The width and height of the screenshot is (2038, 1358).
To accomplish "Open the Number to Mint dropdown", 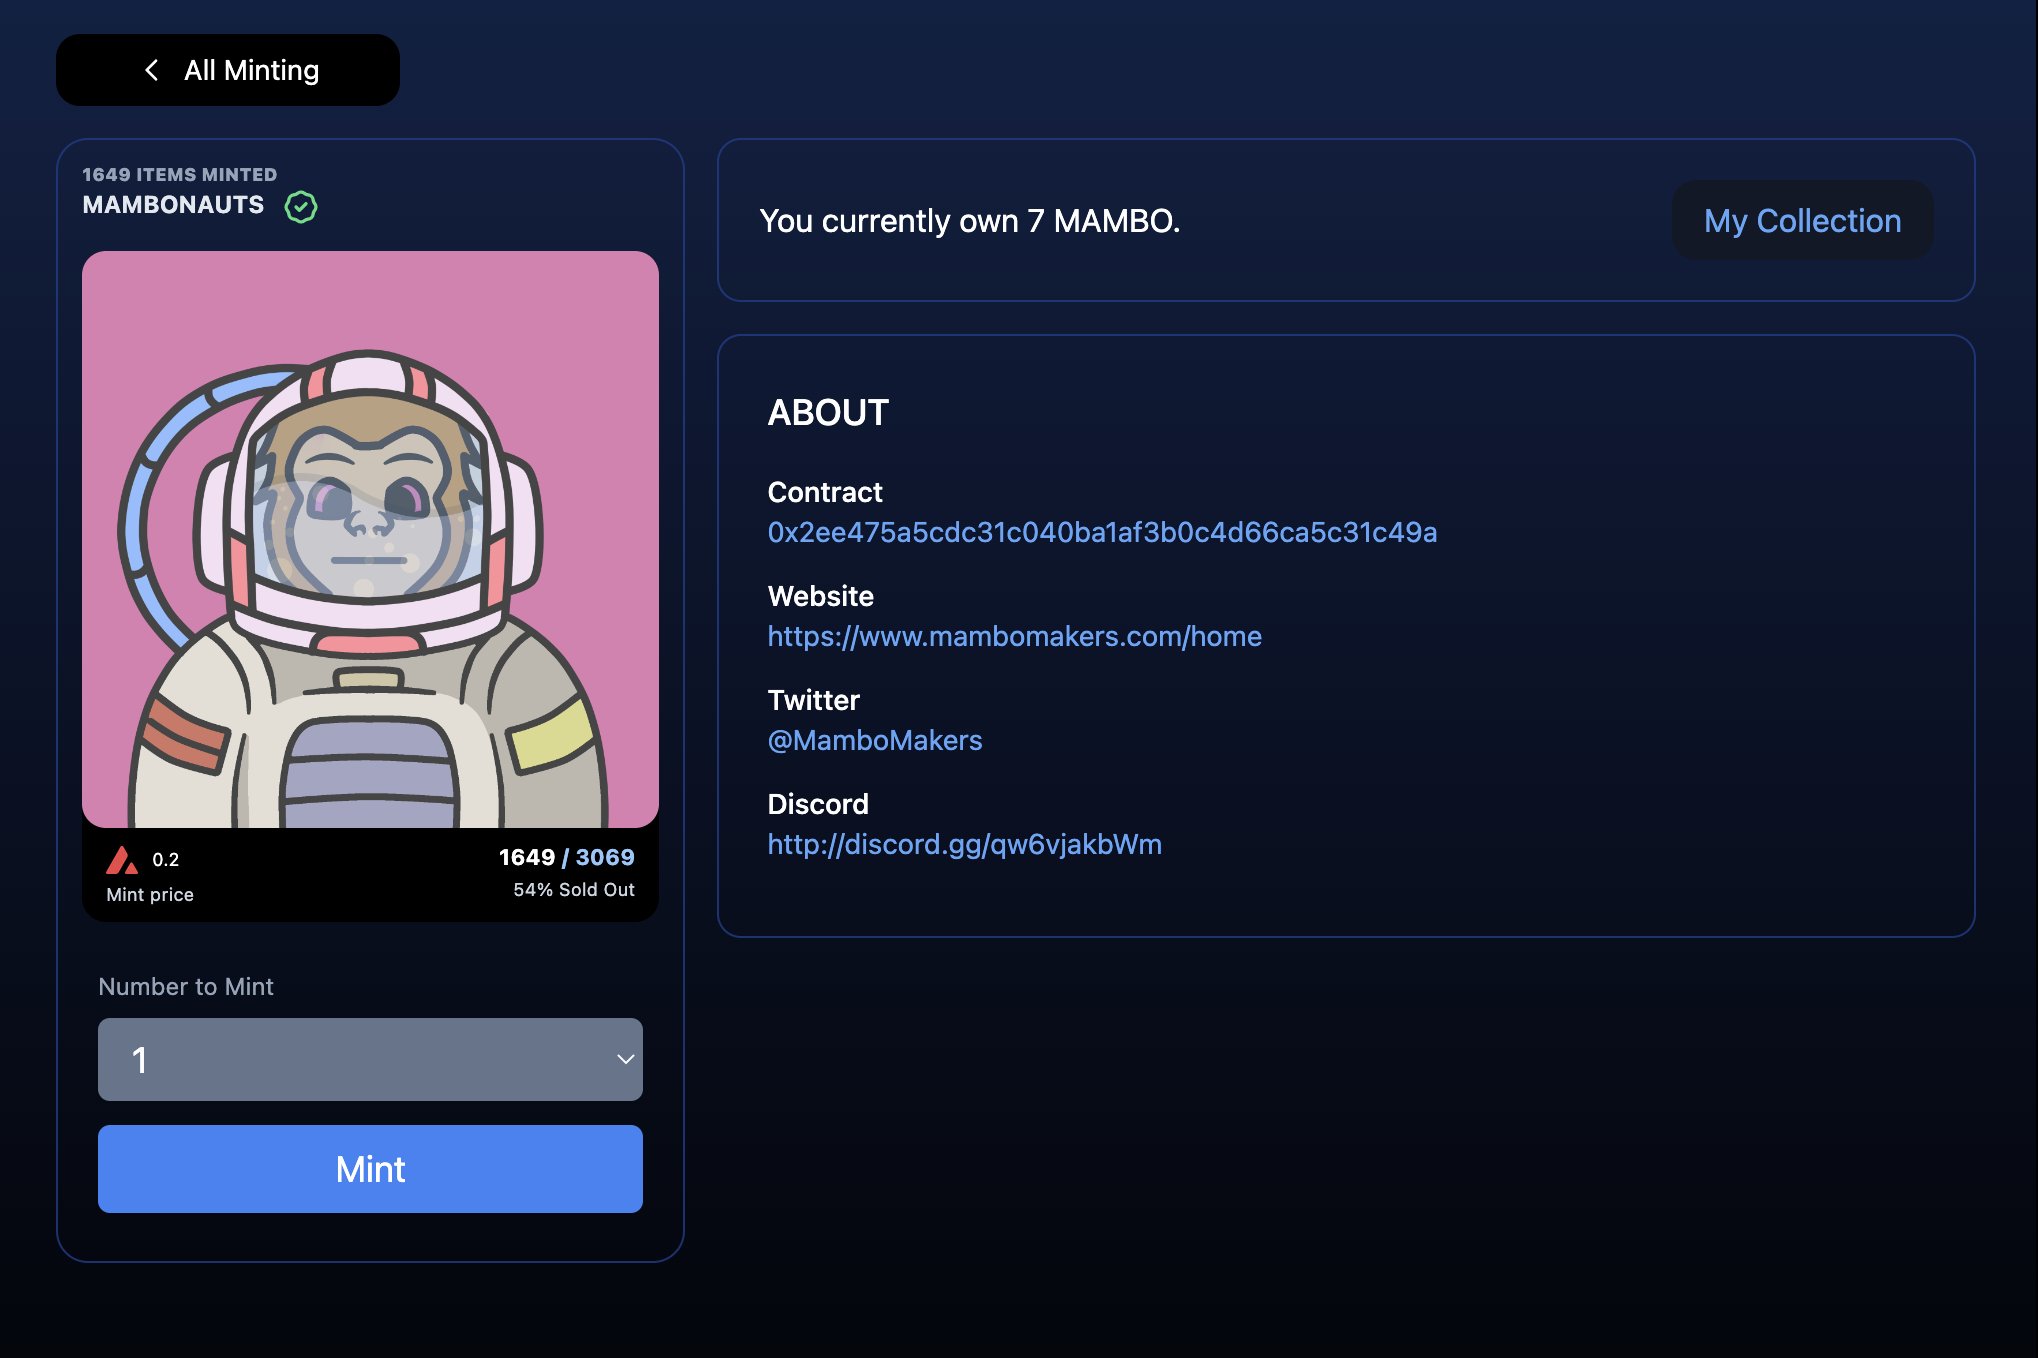I will tap(370, 1059).
